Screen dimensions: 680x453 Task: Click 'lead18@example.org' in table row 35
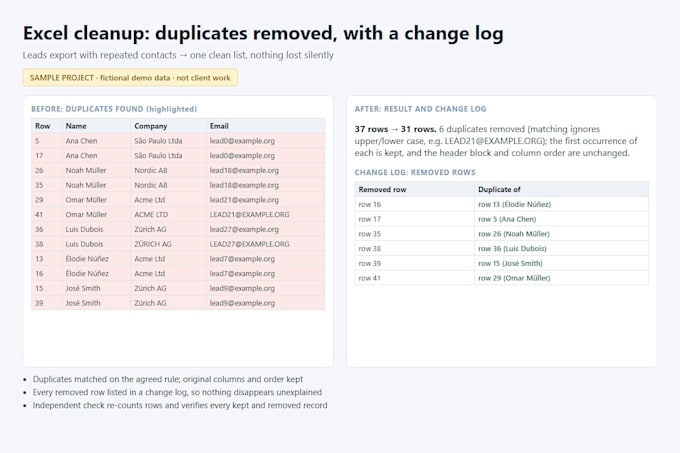(x=244, y=185)
